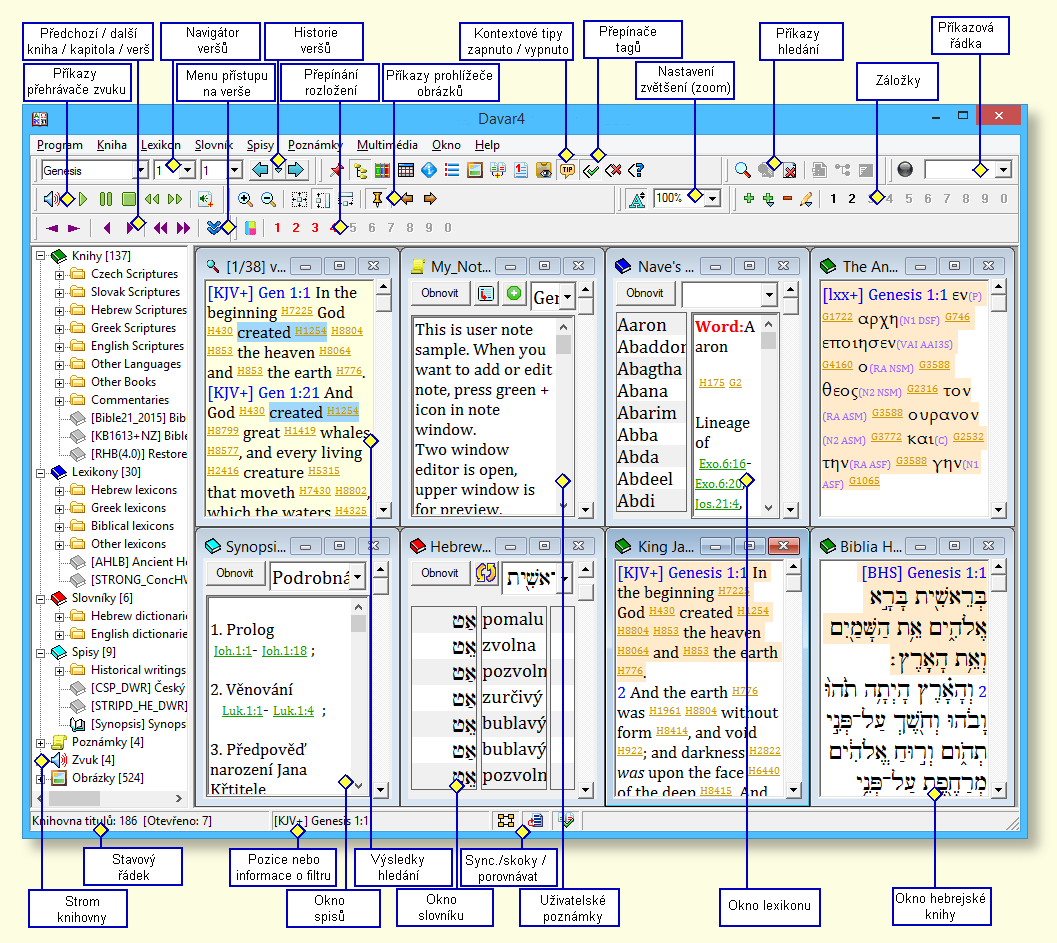Click the red minus remove bookmark icon
This screenshot has width=1057, height=943.
tap(787, 199)
